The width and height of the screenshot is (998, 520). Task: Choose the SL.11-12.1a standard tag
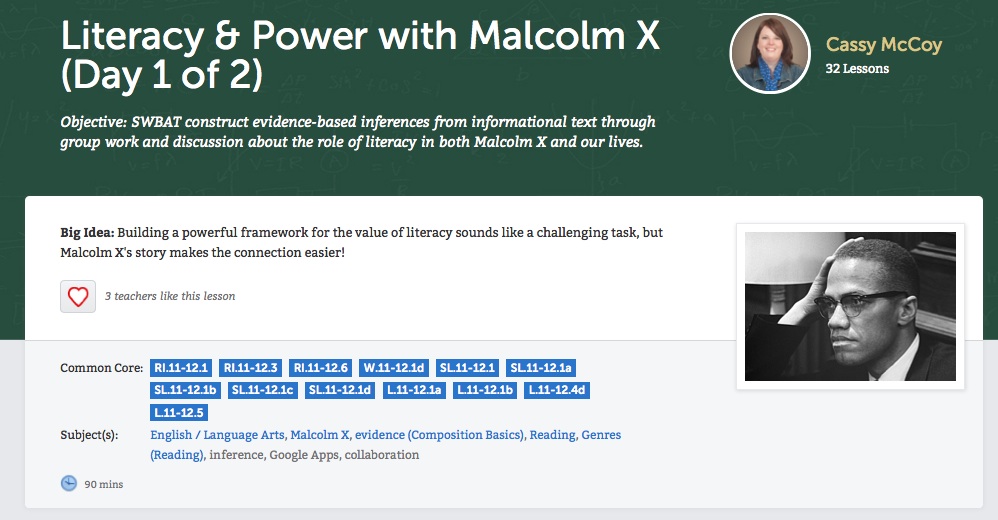click(x=541, y=368)
